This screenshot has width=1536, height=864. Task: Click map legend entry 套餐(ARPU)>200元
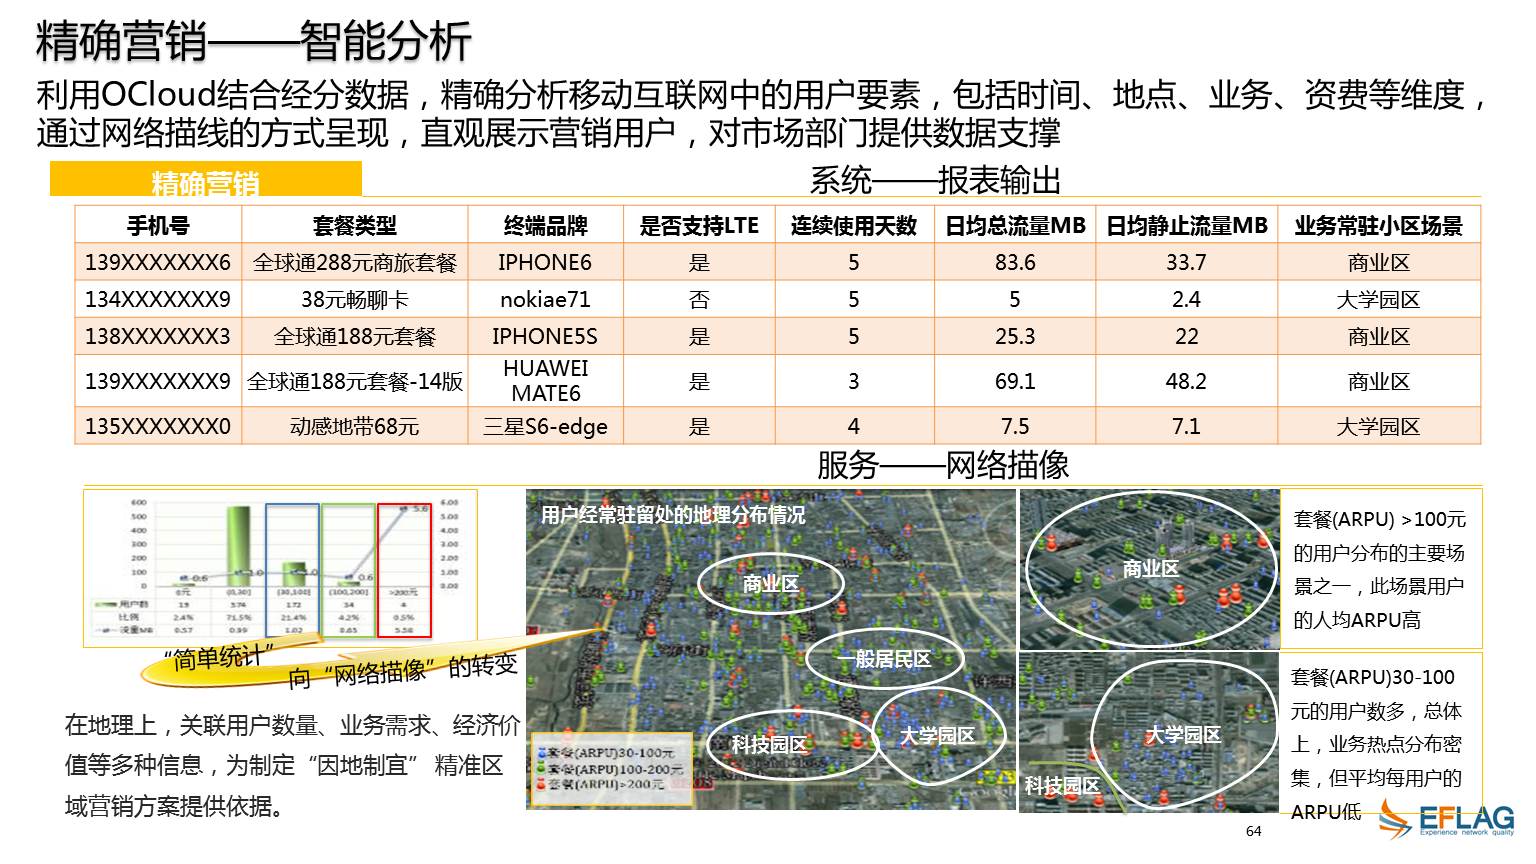point(600,785)
